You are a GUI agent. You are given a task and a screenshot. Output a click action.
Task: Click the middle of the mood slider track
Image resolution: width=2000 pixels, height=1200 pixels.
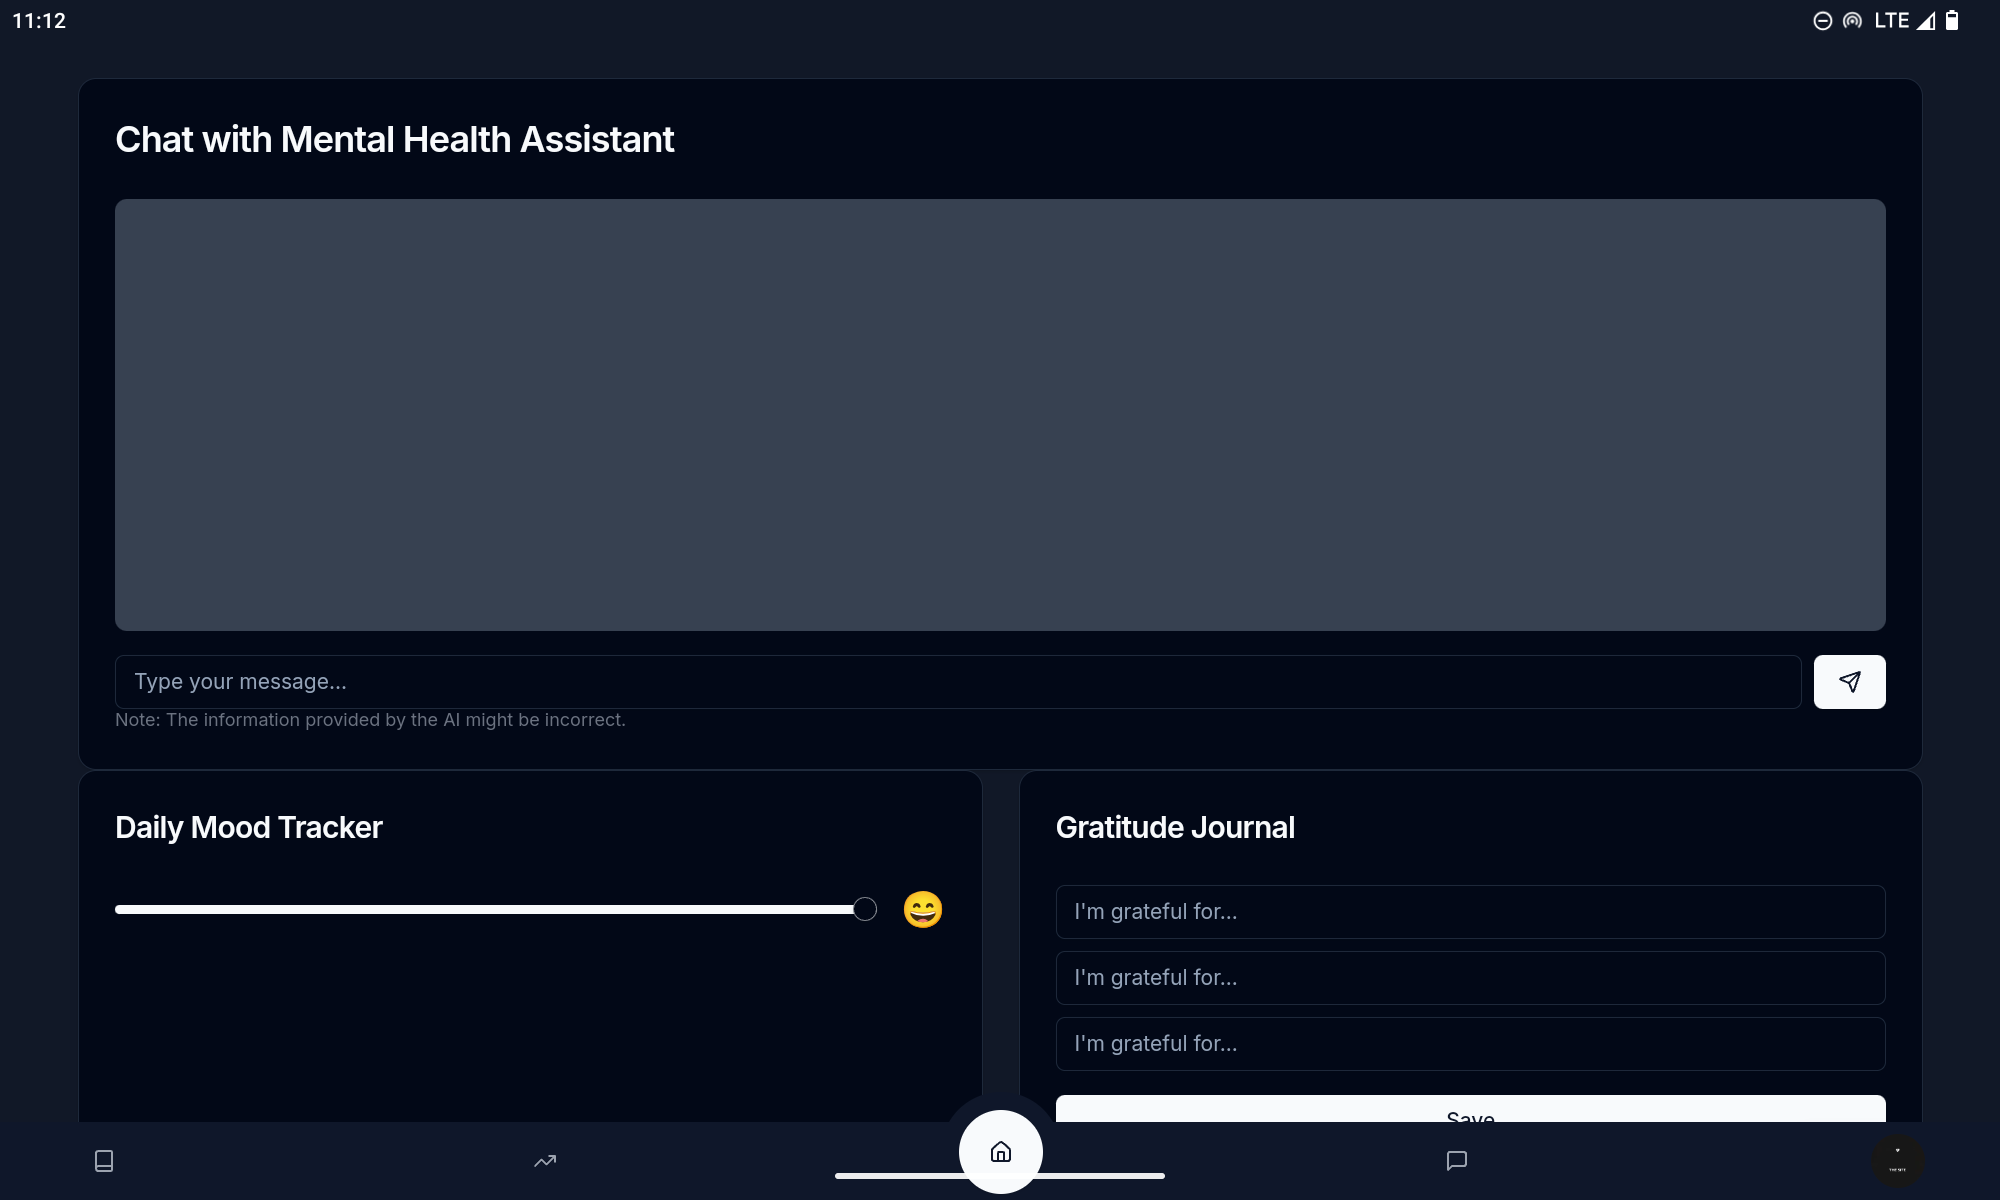490,909
